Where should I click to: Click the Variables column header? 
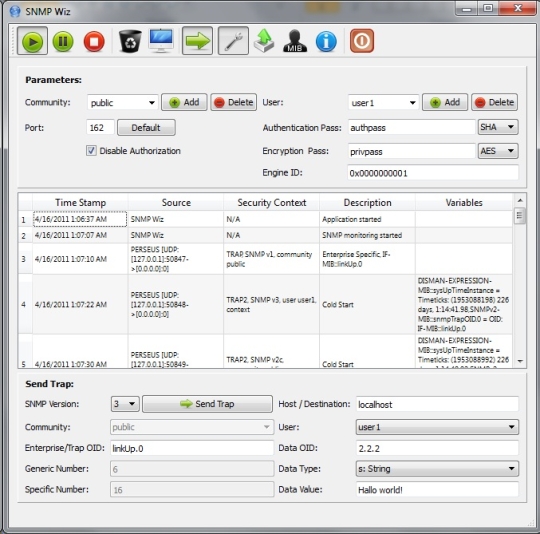click(464, 202)
